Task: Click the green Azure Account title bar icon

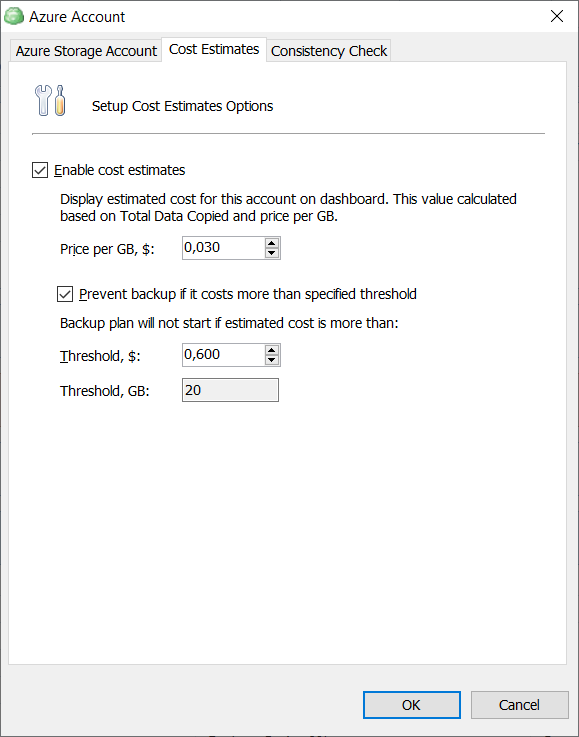Action: [14, 16]
